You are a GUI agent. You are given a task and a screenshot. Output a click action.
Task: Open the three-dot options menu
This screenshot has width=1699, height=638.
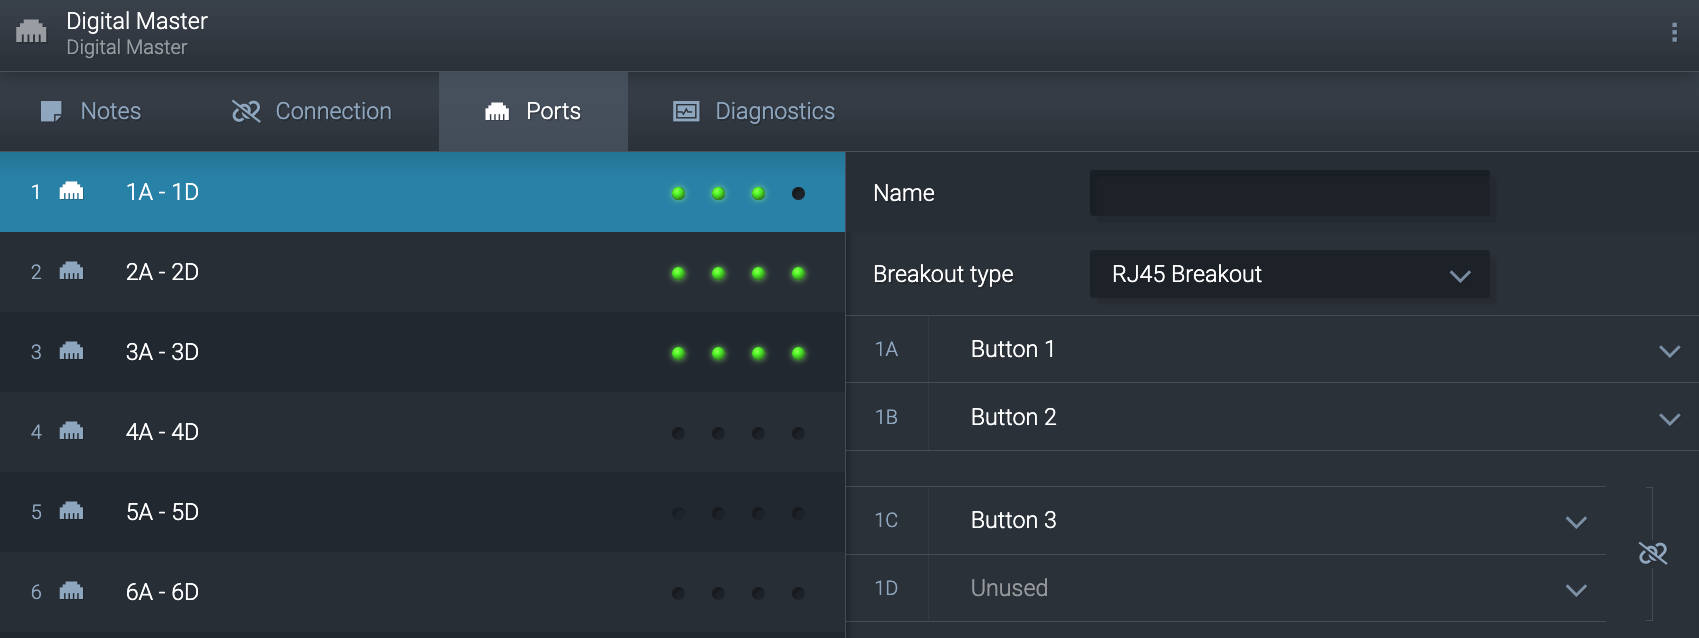tap(1673, 33)
